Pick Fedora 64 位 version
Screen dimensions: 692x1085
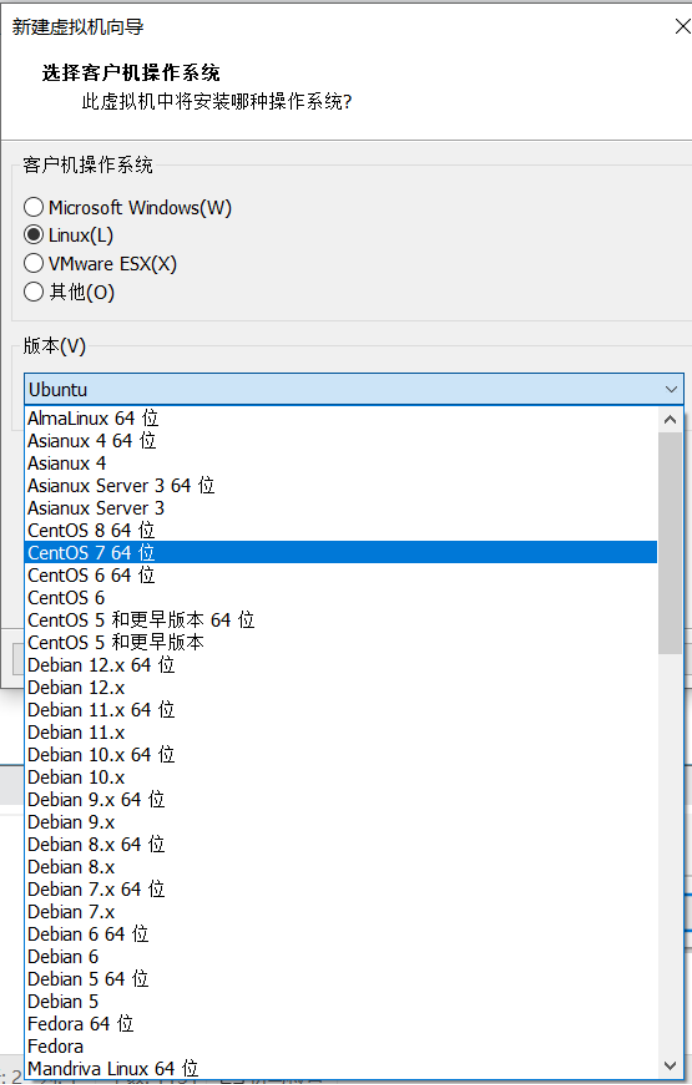tap(341, 1023)
